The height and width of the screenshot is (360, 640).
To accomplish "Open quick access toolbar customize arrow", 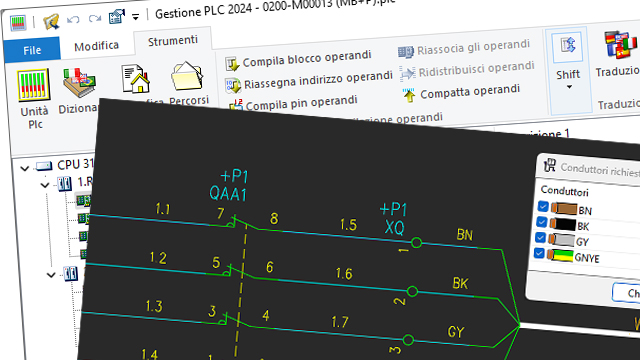I will click(x=135, y=17).
